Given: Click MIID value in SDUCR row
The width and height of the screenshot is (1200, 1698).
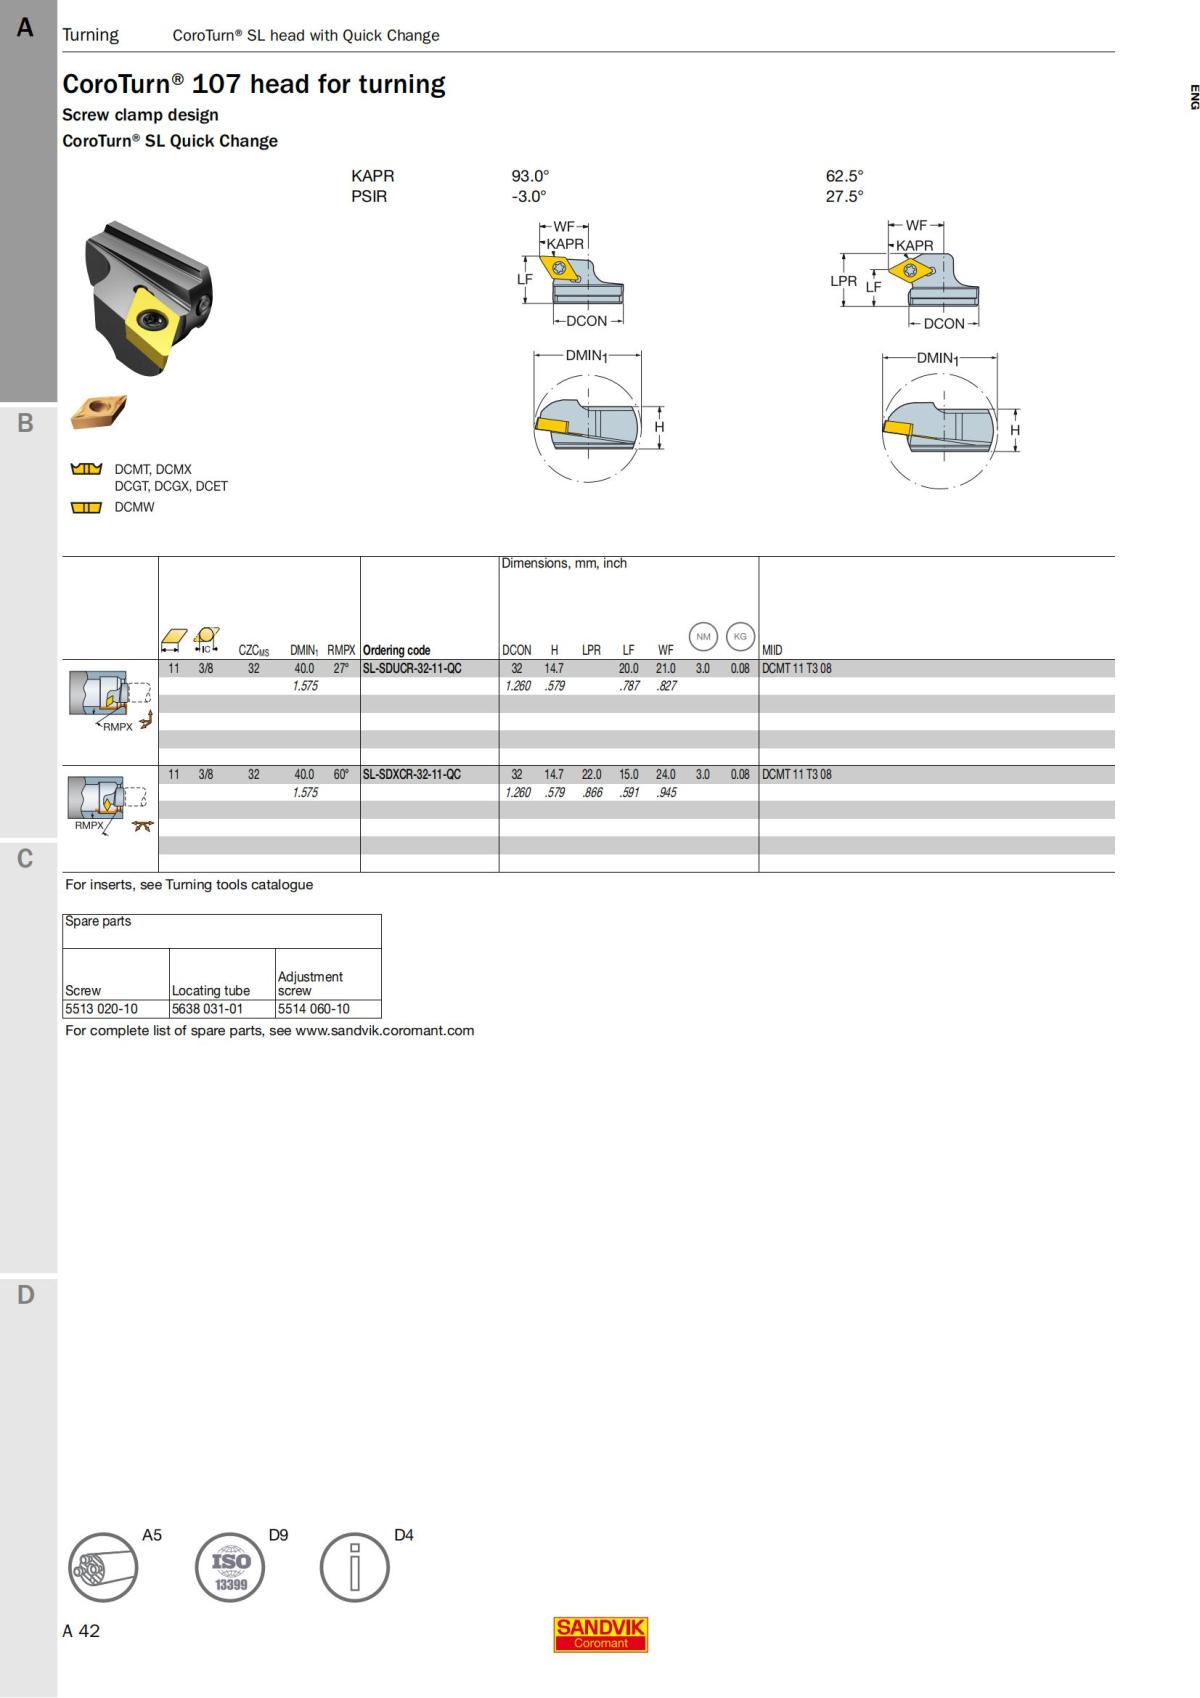Looking at the screenshot, I should [797, 668].
